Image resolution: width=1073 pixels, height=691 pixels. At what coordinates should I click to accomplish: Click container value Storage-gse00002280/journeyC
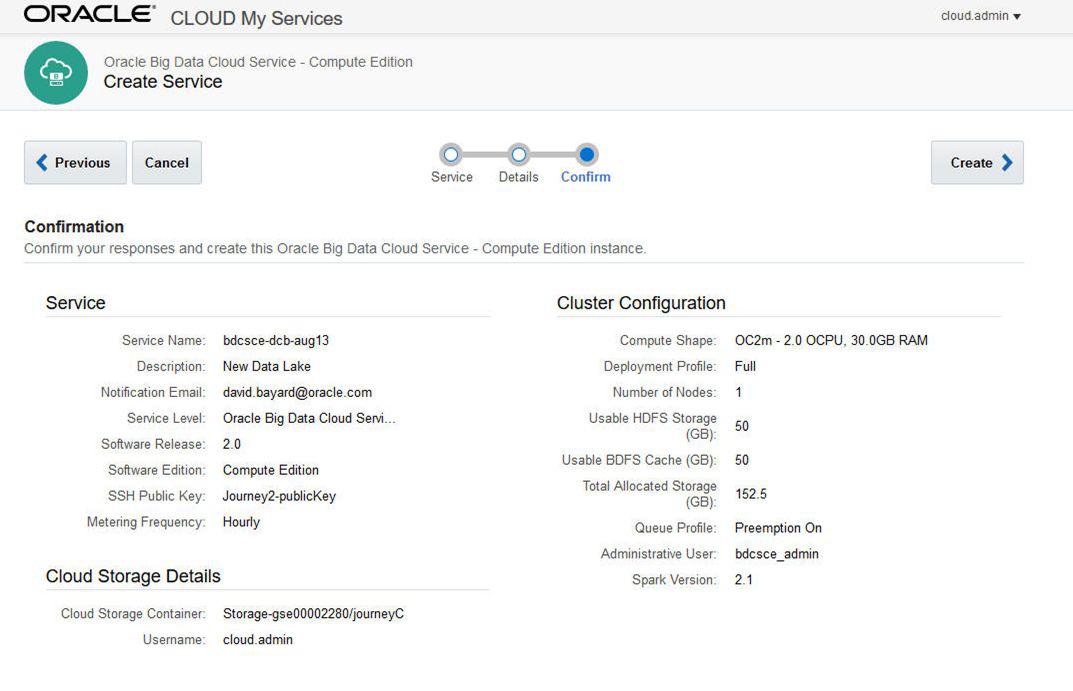pyautogui.click(x=313, y=614)
